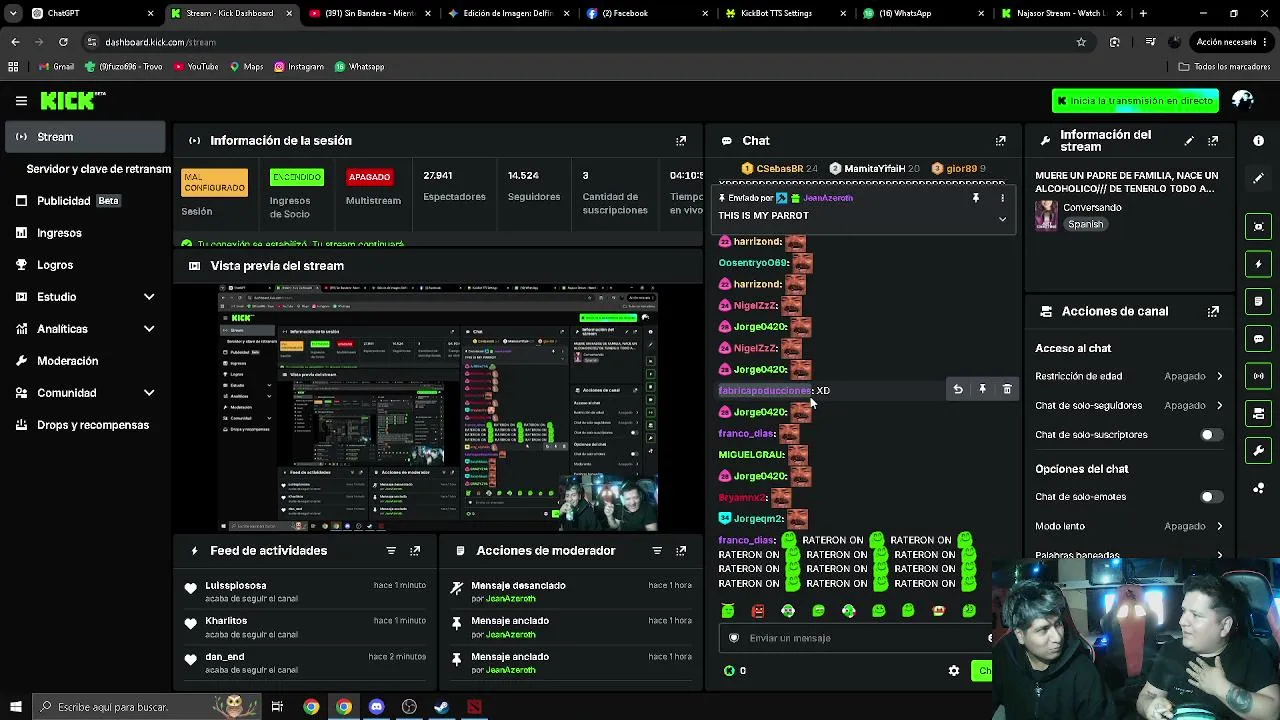Toggle Chat de solo-emotes switch
The height and width of the screenshot is (720, 1280).
1210,497
